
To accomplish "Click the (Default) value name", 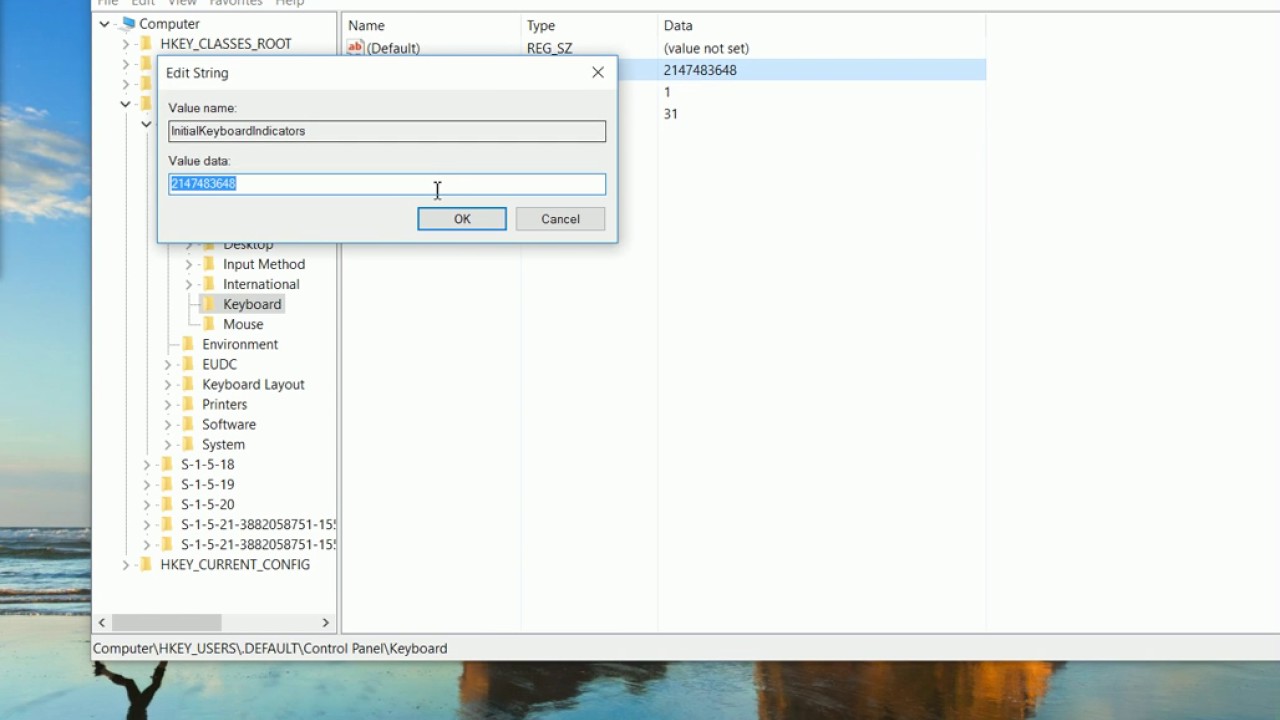I will point(393,48).
